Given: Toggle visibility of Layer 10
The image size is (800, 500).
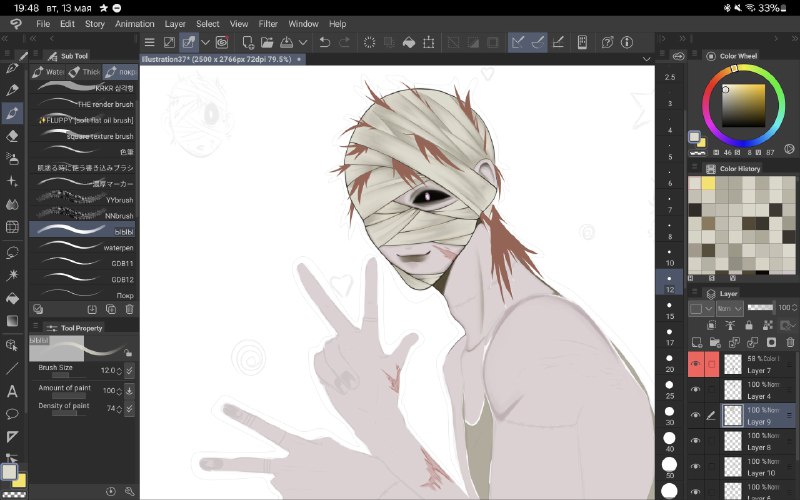Looking at the screenshot, I should click(695, 466).
